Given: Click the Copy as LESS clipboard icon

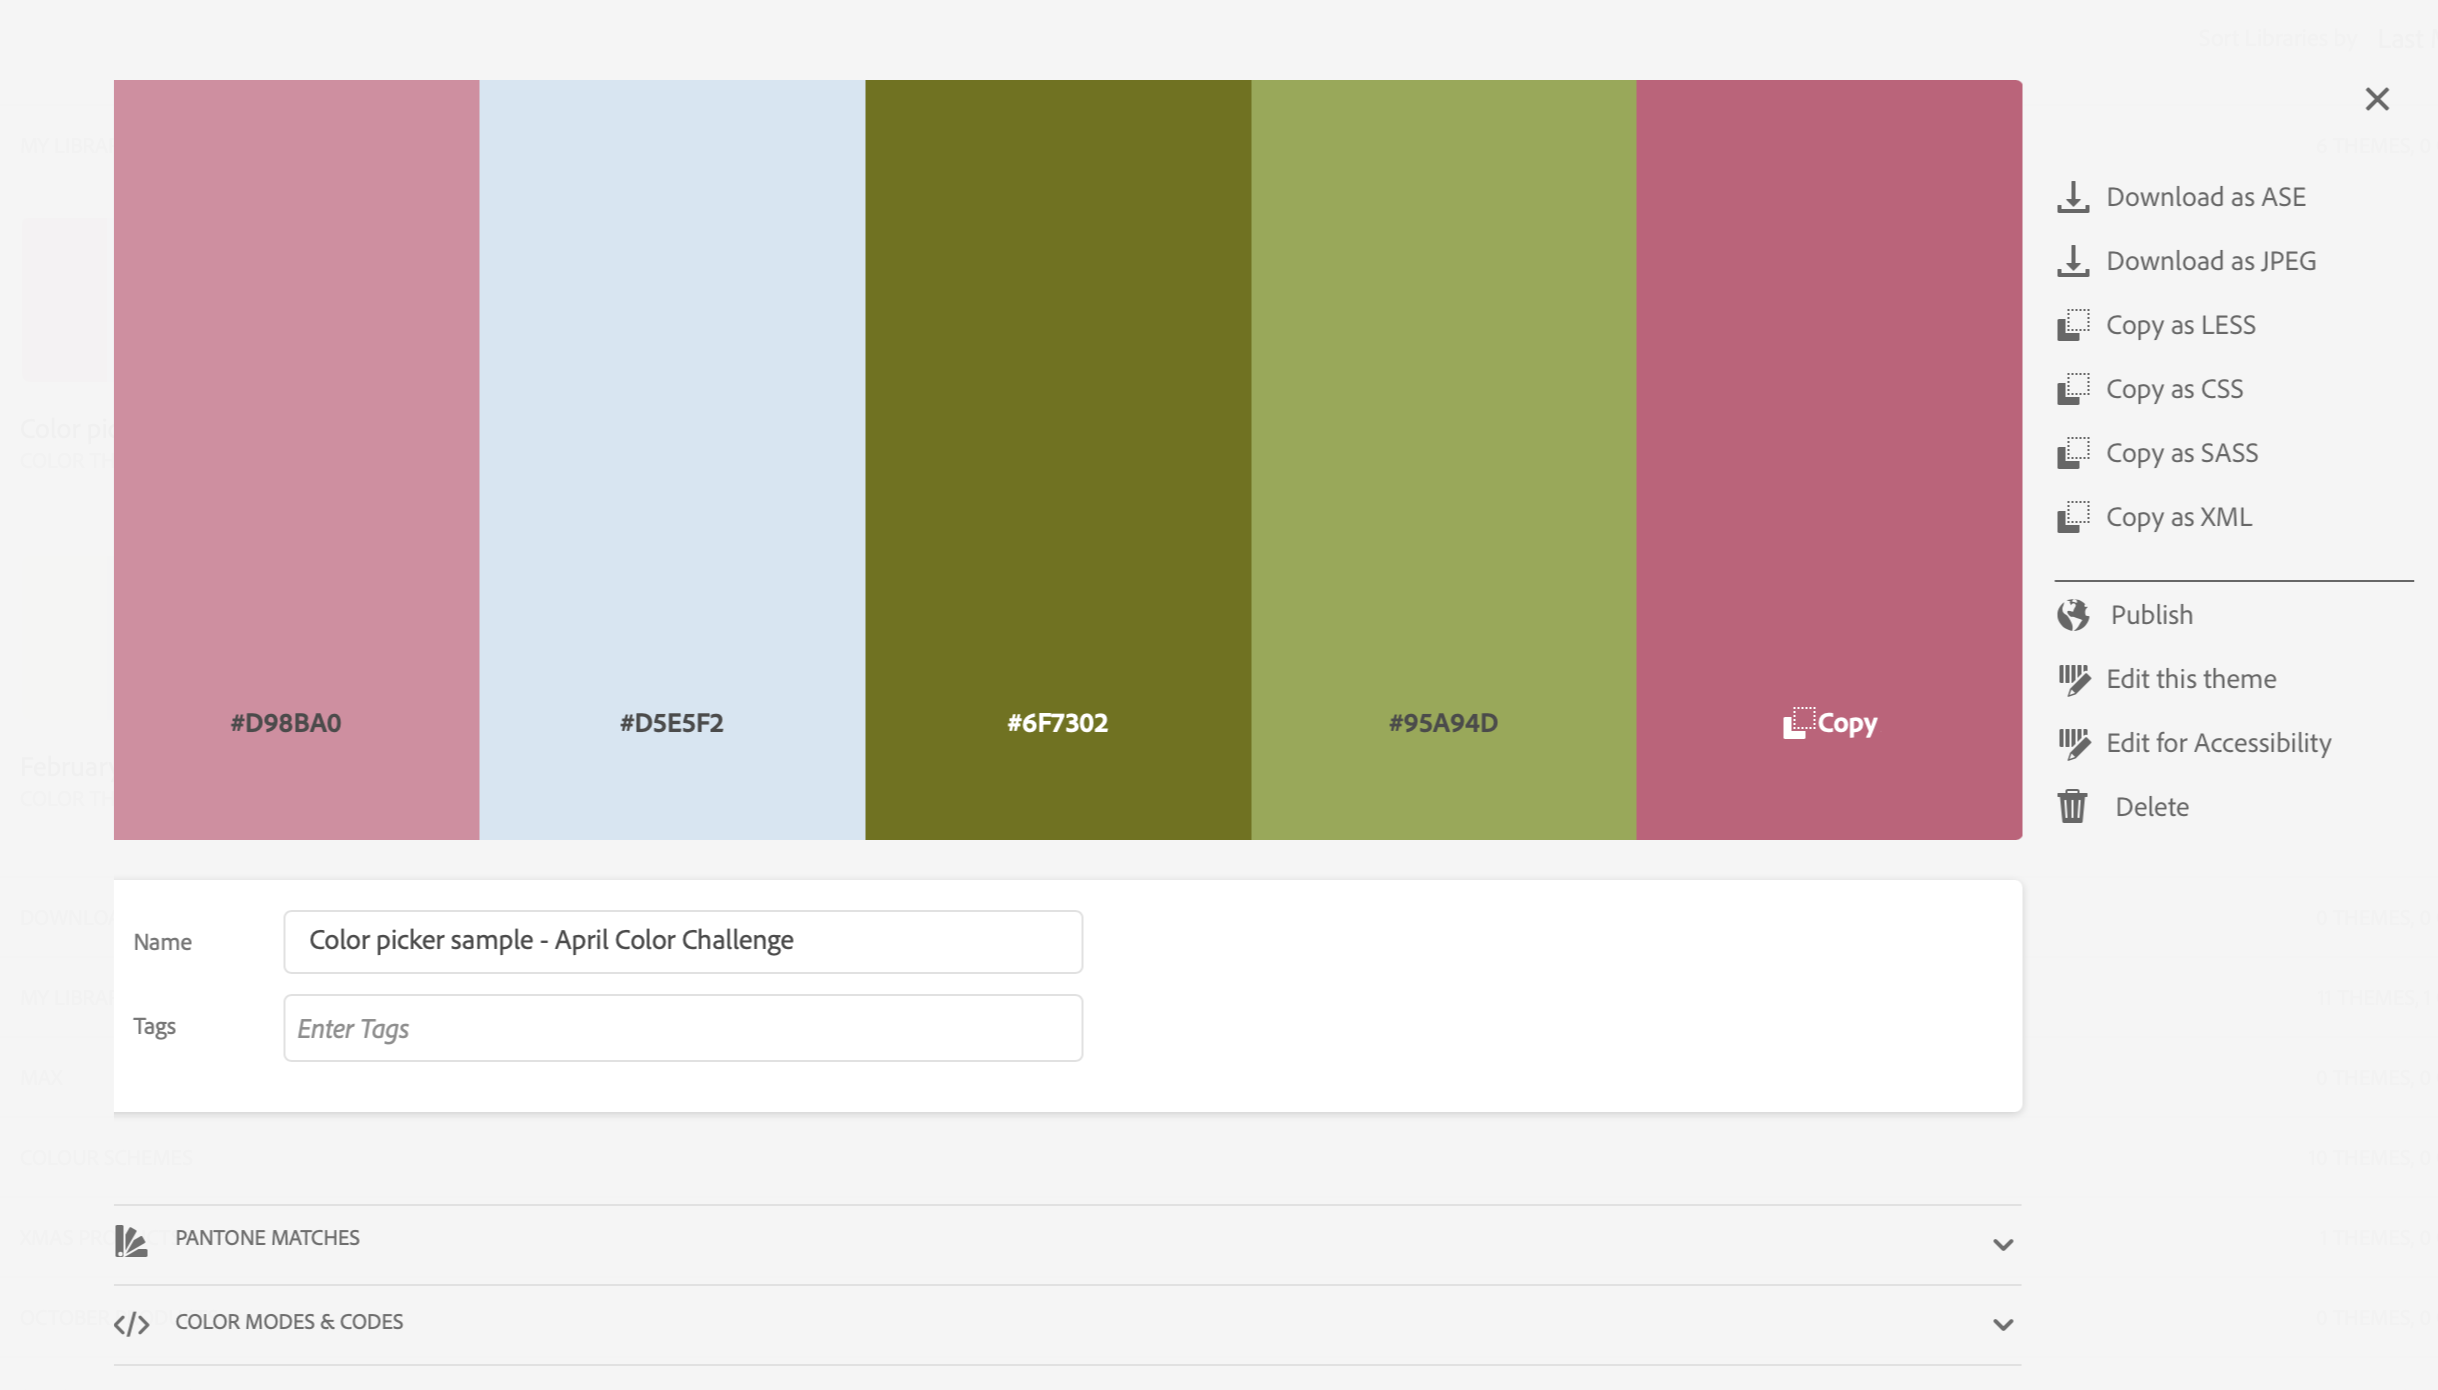Looking at the screenshot, I should point(2073,325).
